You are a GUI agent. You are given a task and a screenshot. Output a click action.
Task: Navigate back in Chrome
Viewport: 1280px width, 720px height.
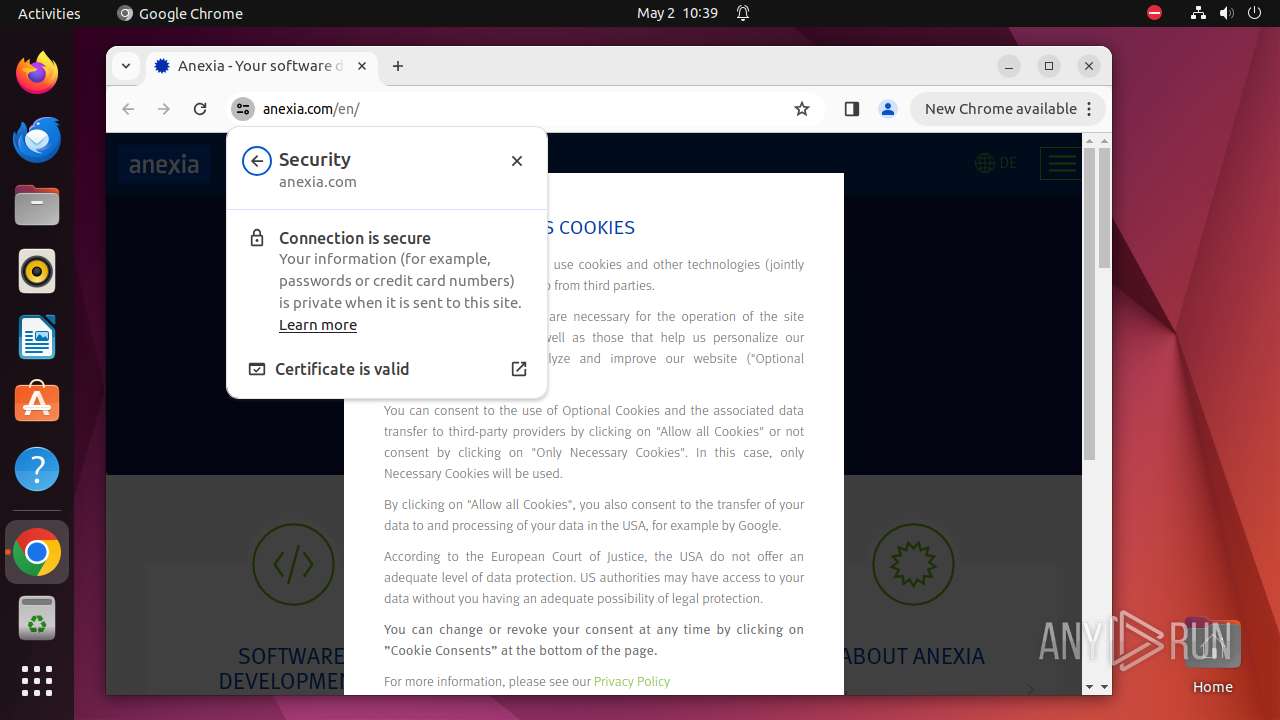(128, 109)
